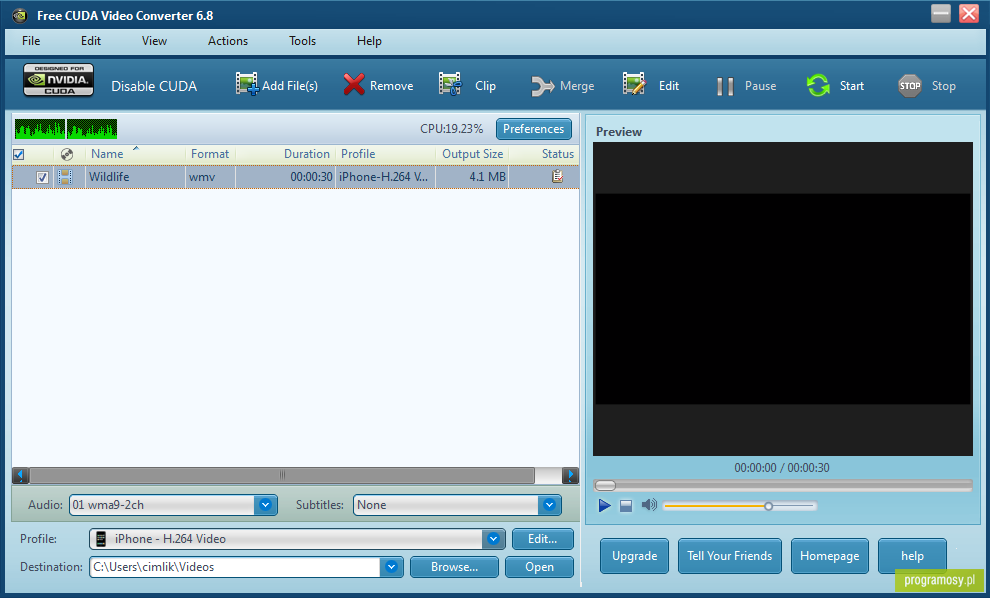Click the Upgrade button

pos(634,556)
